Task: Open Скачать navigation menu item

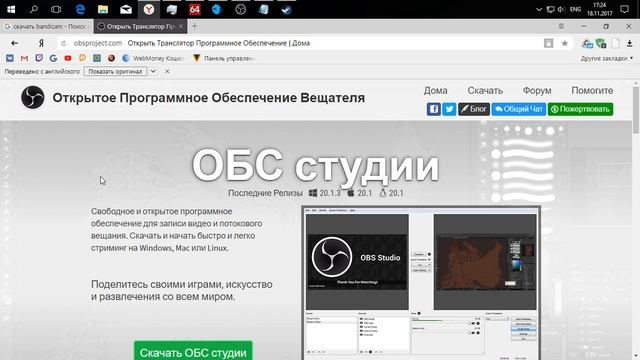Action: (x=485, y=91)
